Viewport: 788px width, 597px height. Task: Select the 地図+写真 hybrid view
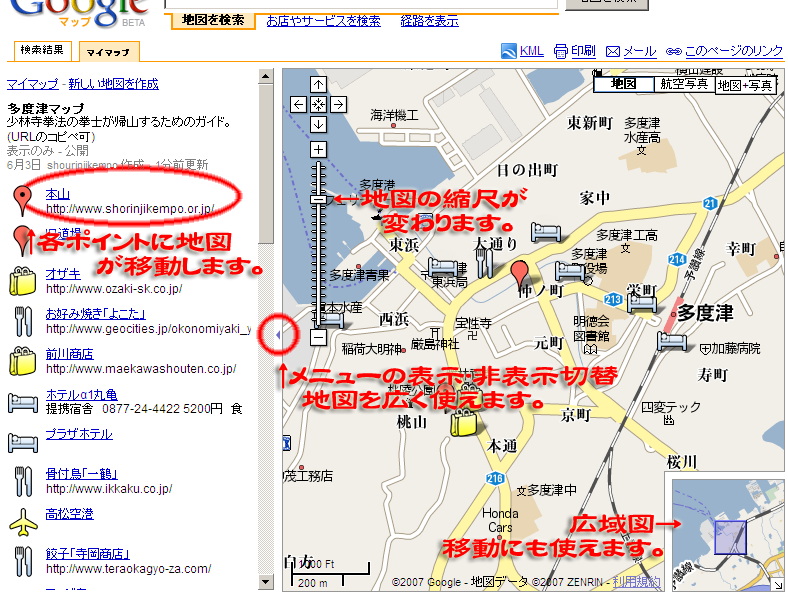pyautogui.click(x=746, y=85)
